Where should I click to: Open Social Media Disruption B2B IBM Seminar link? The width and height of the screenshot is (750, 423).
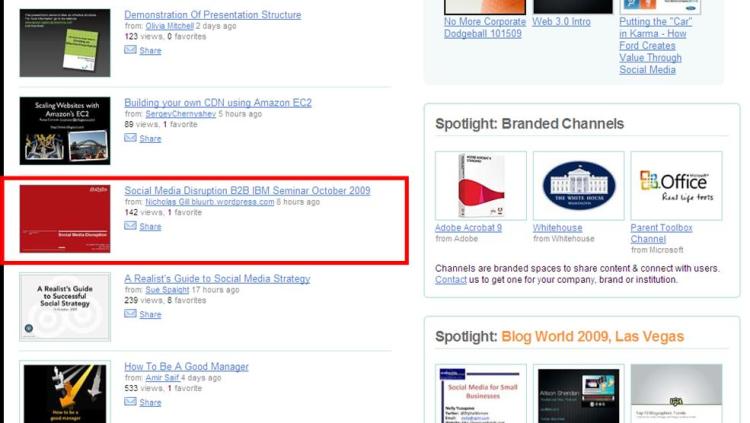click(x=247, y=190)
